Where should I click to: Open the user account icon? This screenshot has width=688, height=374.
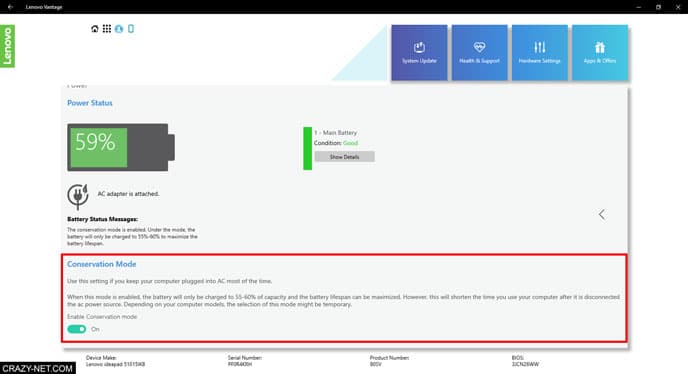119,29
